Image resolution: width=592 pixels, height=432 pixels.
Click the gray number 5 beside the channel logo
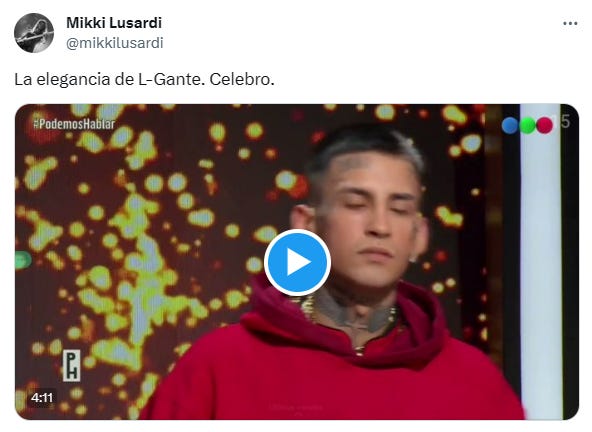point(565,122)
